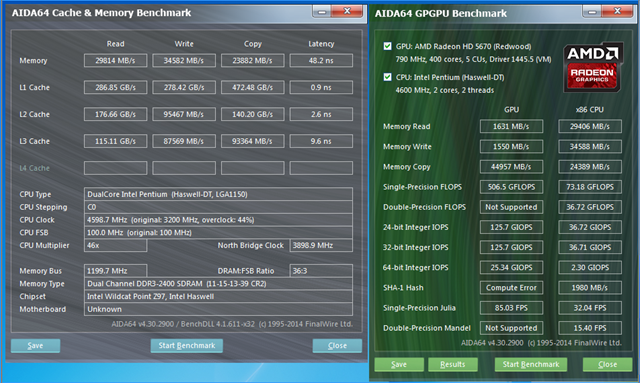
Task: Click the SHA-1 Hash Compute Error field
Action: [511, 287]
